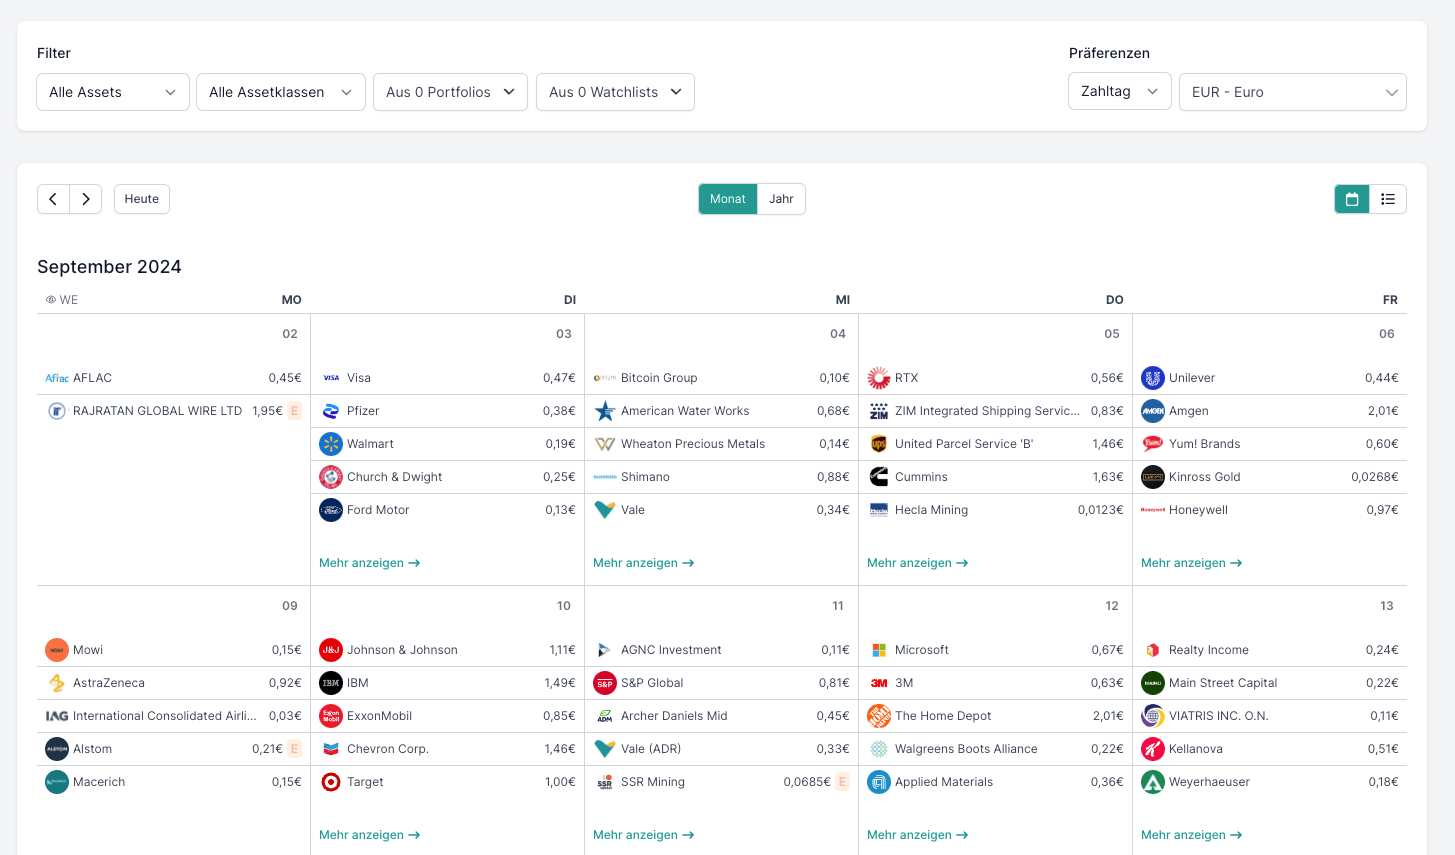Click the Kellanova logo icon
The width and height of the screenshot is (1455, 855).
(x=1153, y=749)
